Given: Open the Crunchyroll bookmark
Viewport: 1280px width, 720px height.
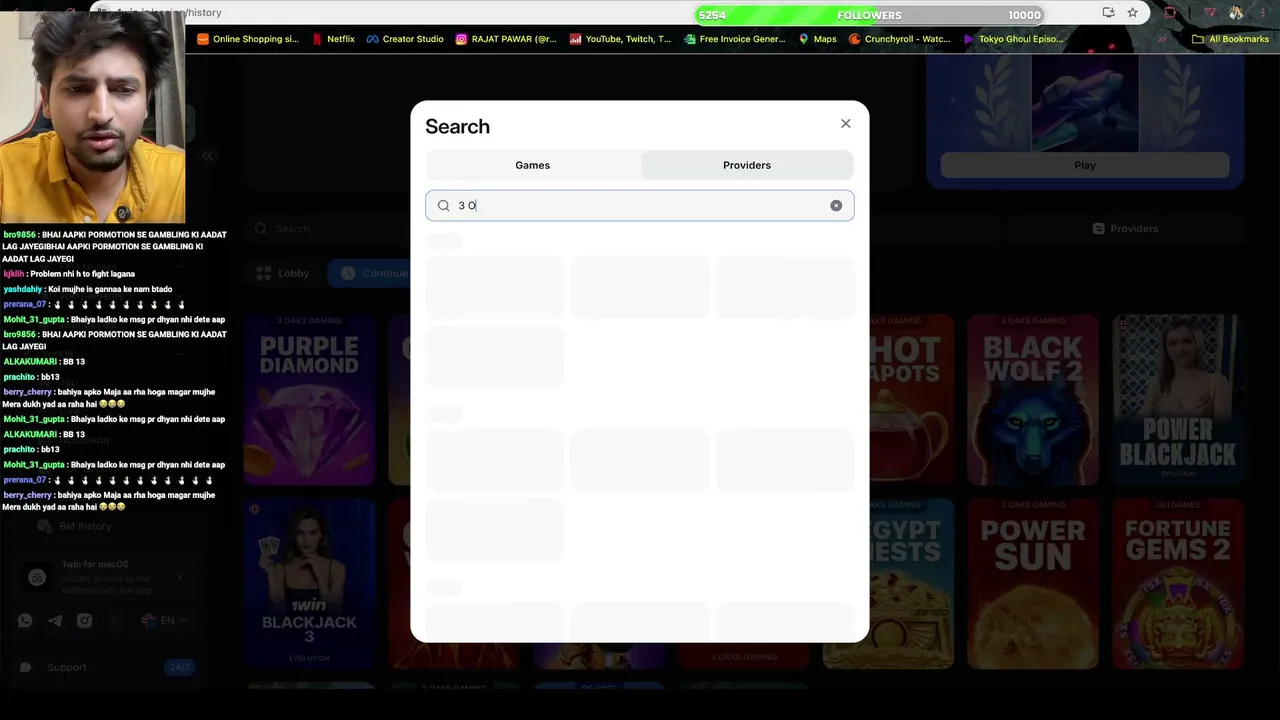Looking at the screenshot, I should point(899,39).
